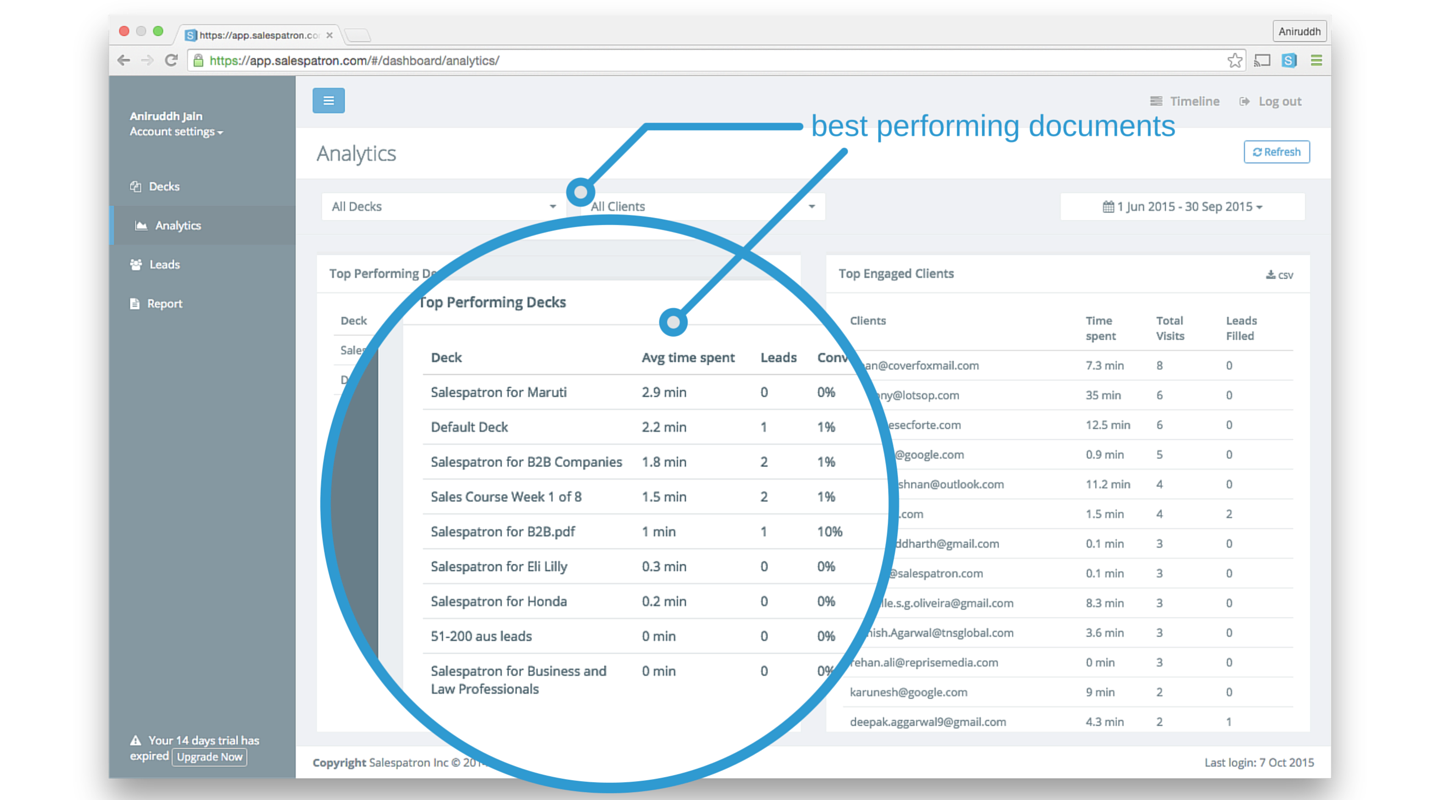Click the log out arrow icon
Viewport: 1440px width, 800px height.
(1244, 101)
